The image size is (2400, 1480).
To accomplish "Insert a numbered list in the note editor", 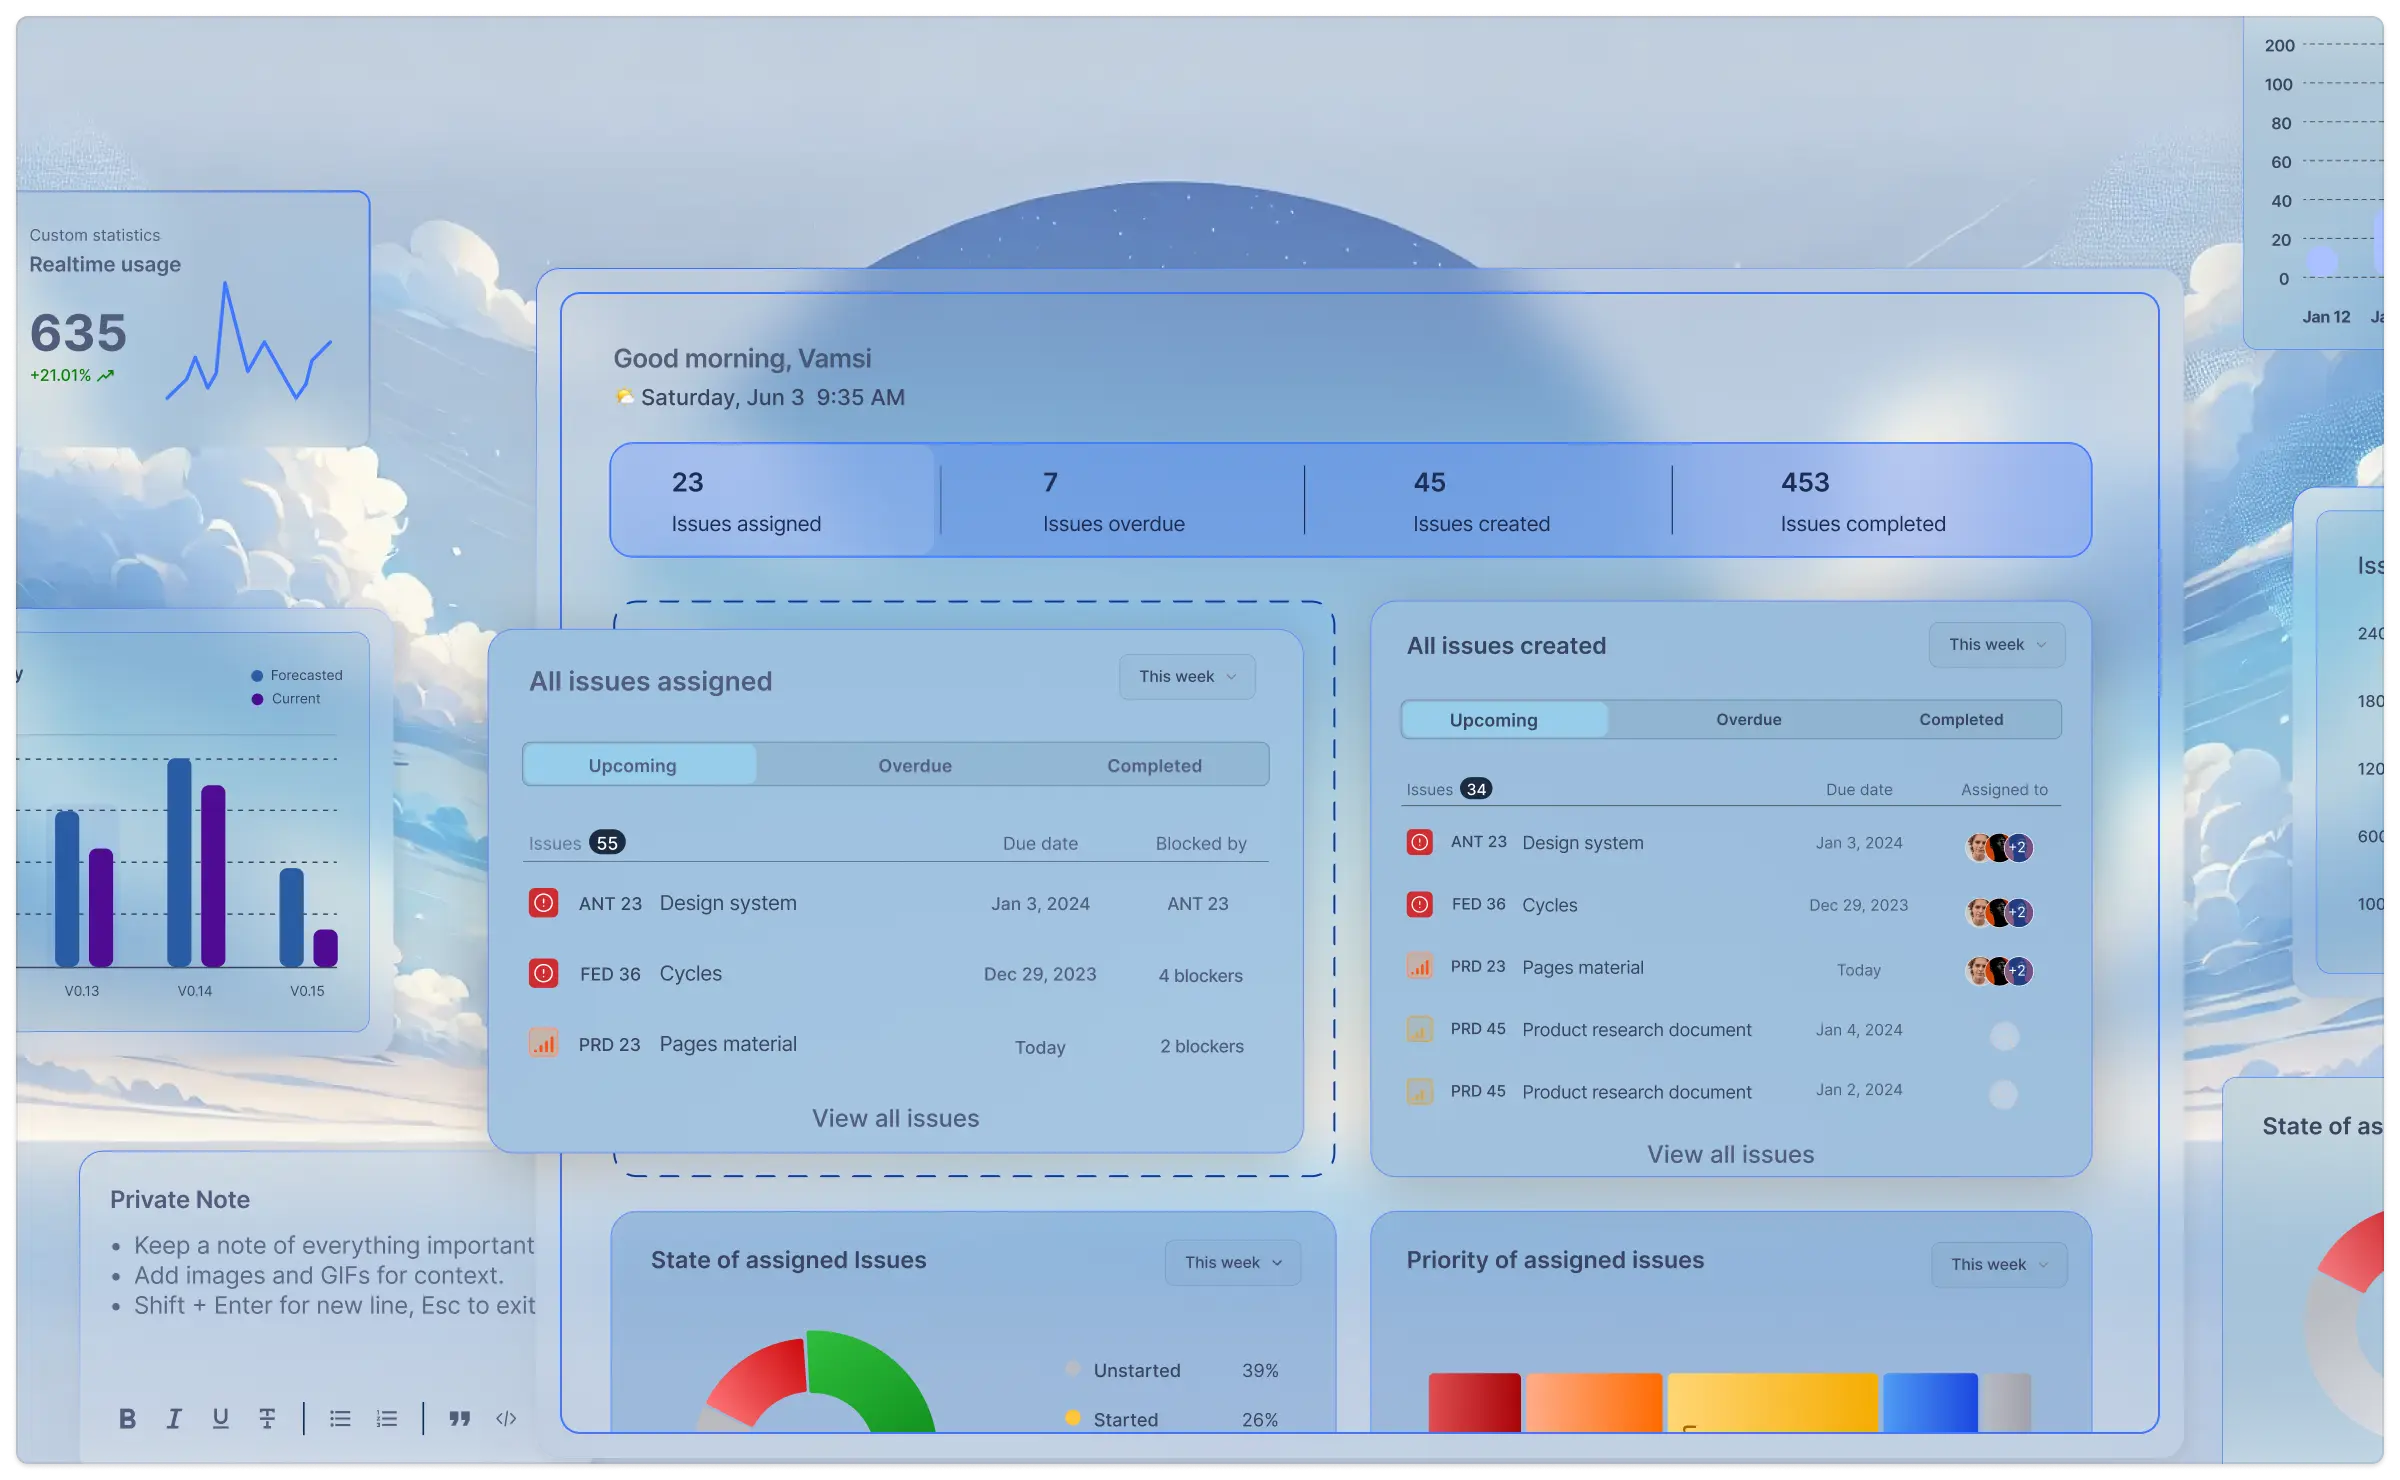I will pos(386,1418).
